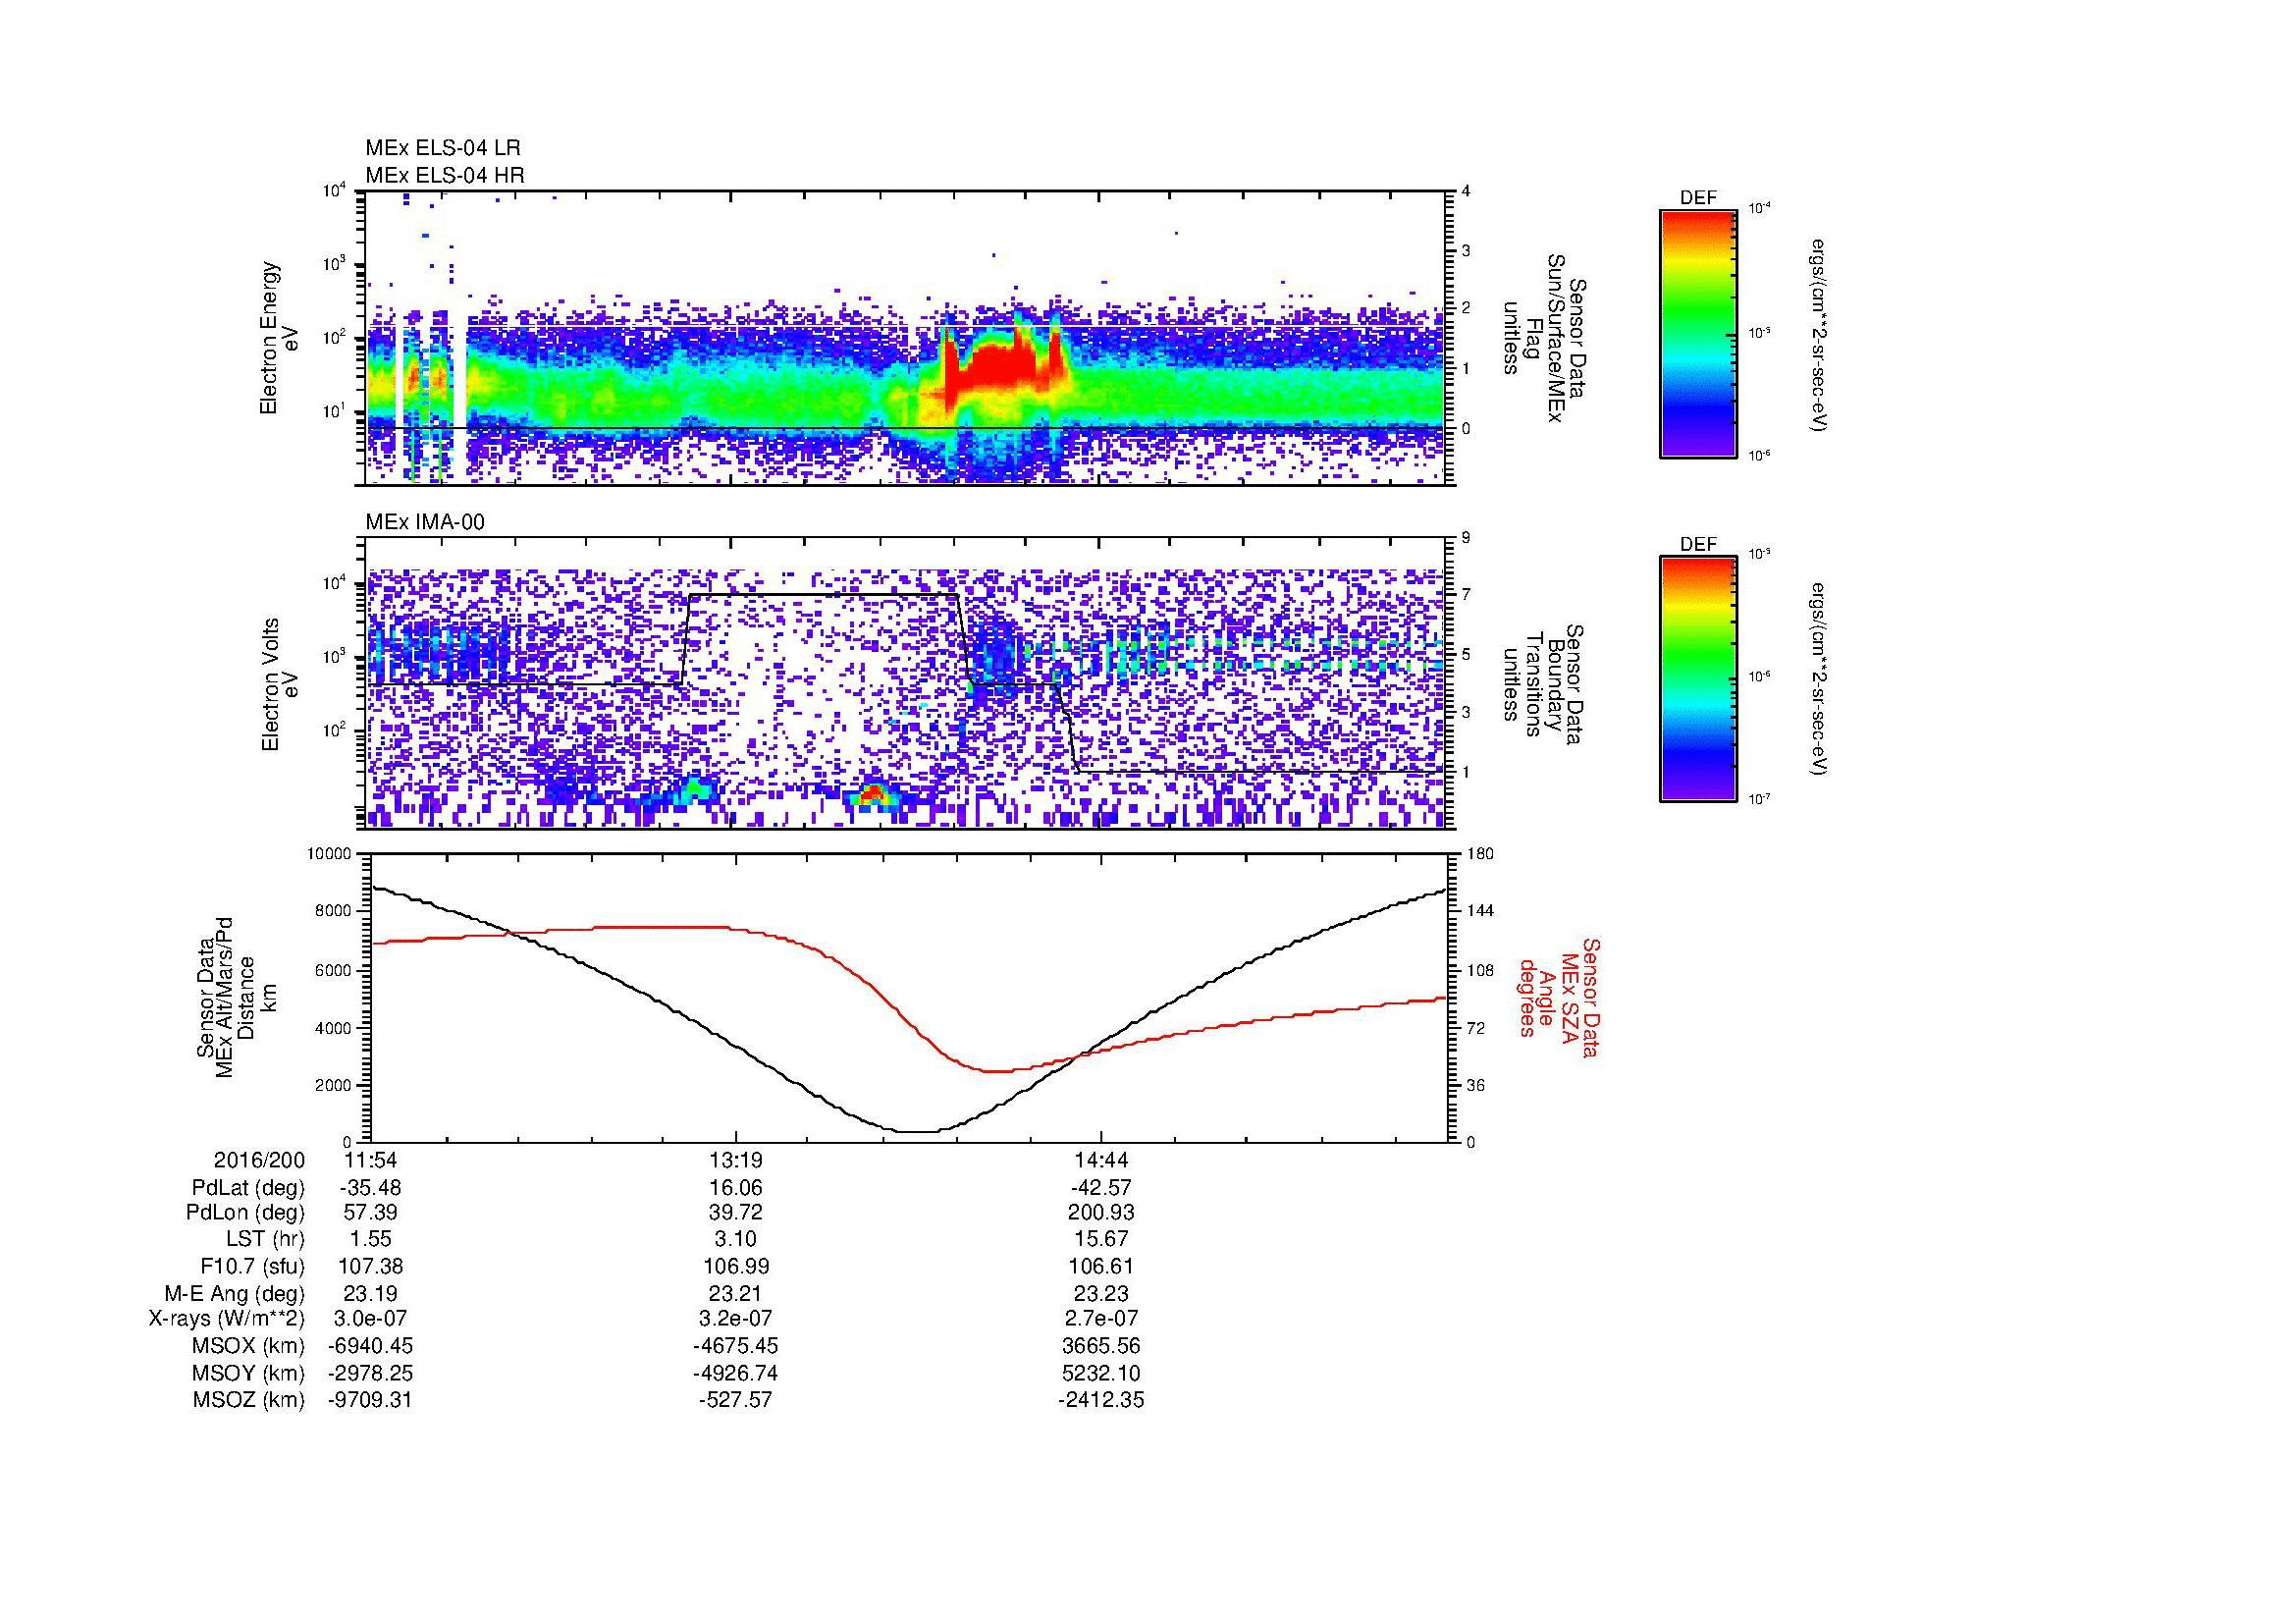
Task: Click the 'MEx ELS-04 HR' plot title
Action: tap(444, 175)
